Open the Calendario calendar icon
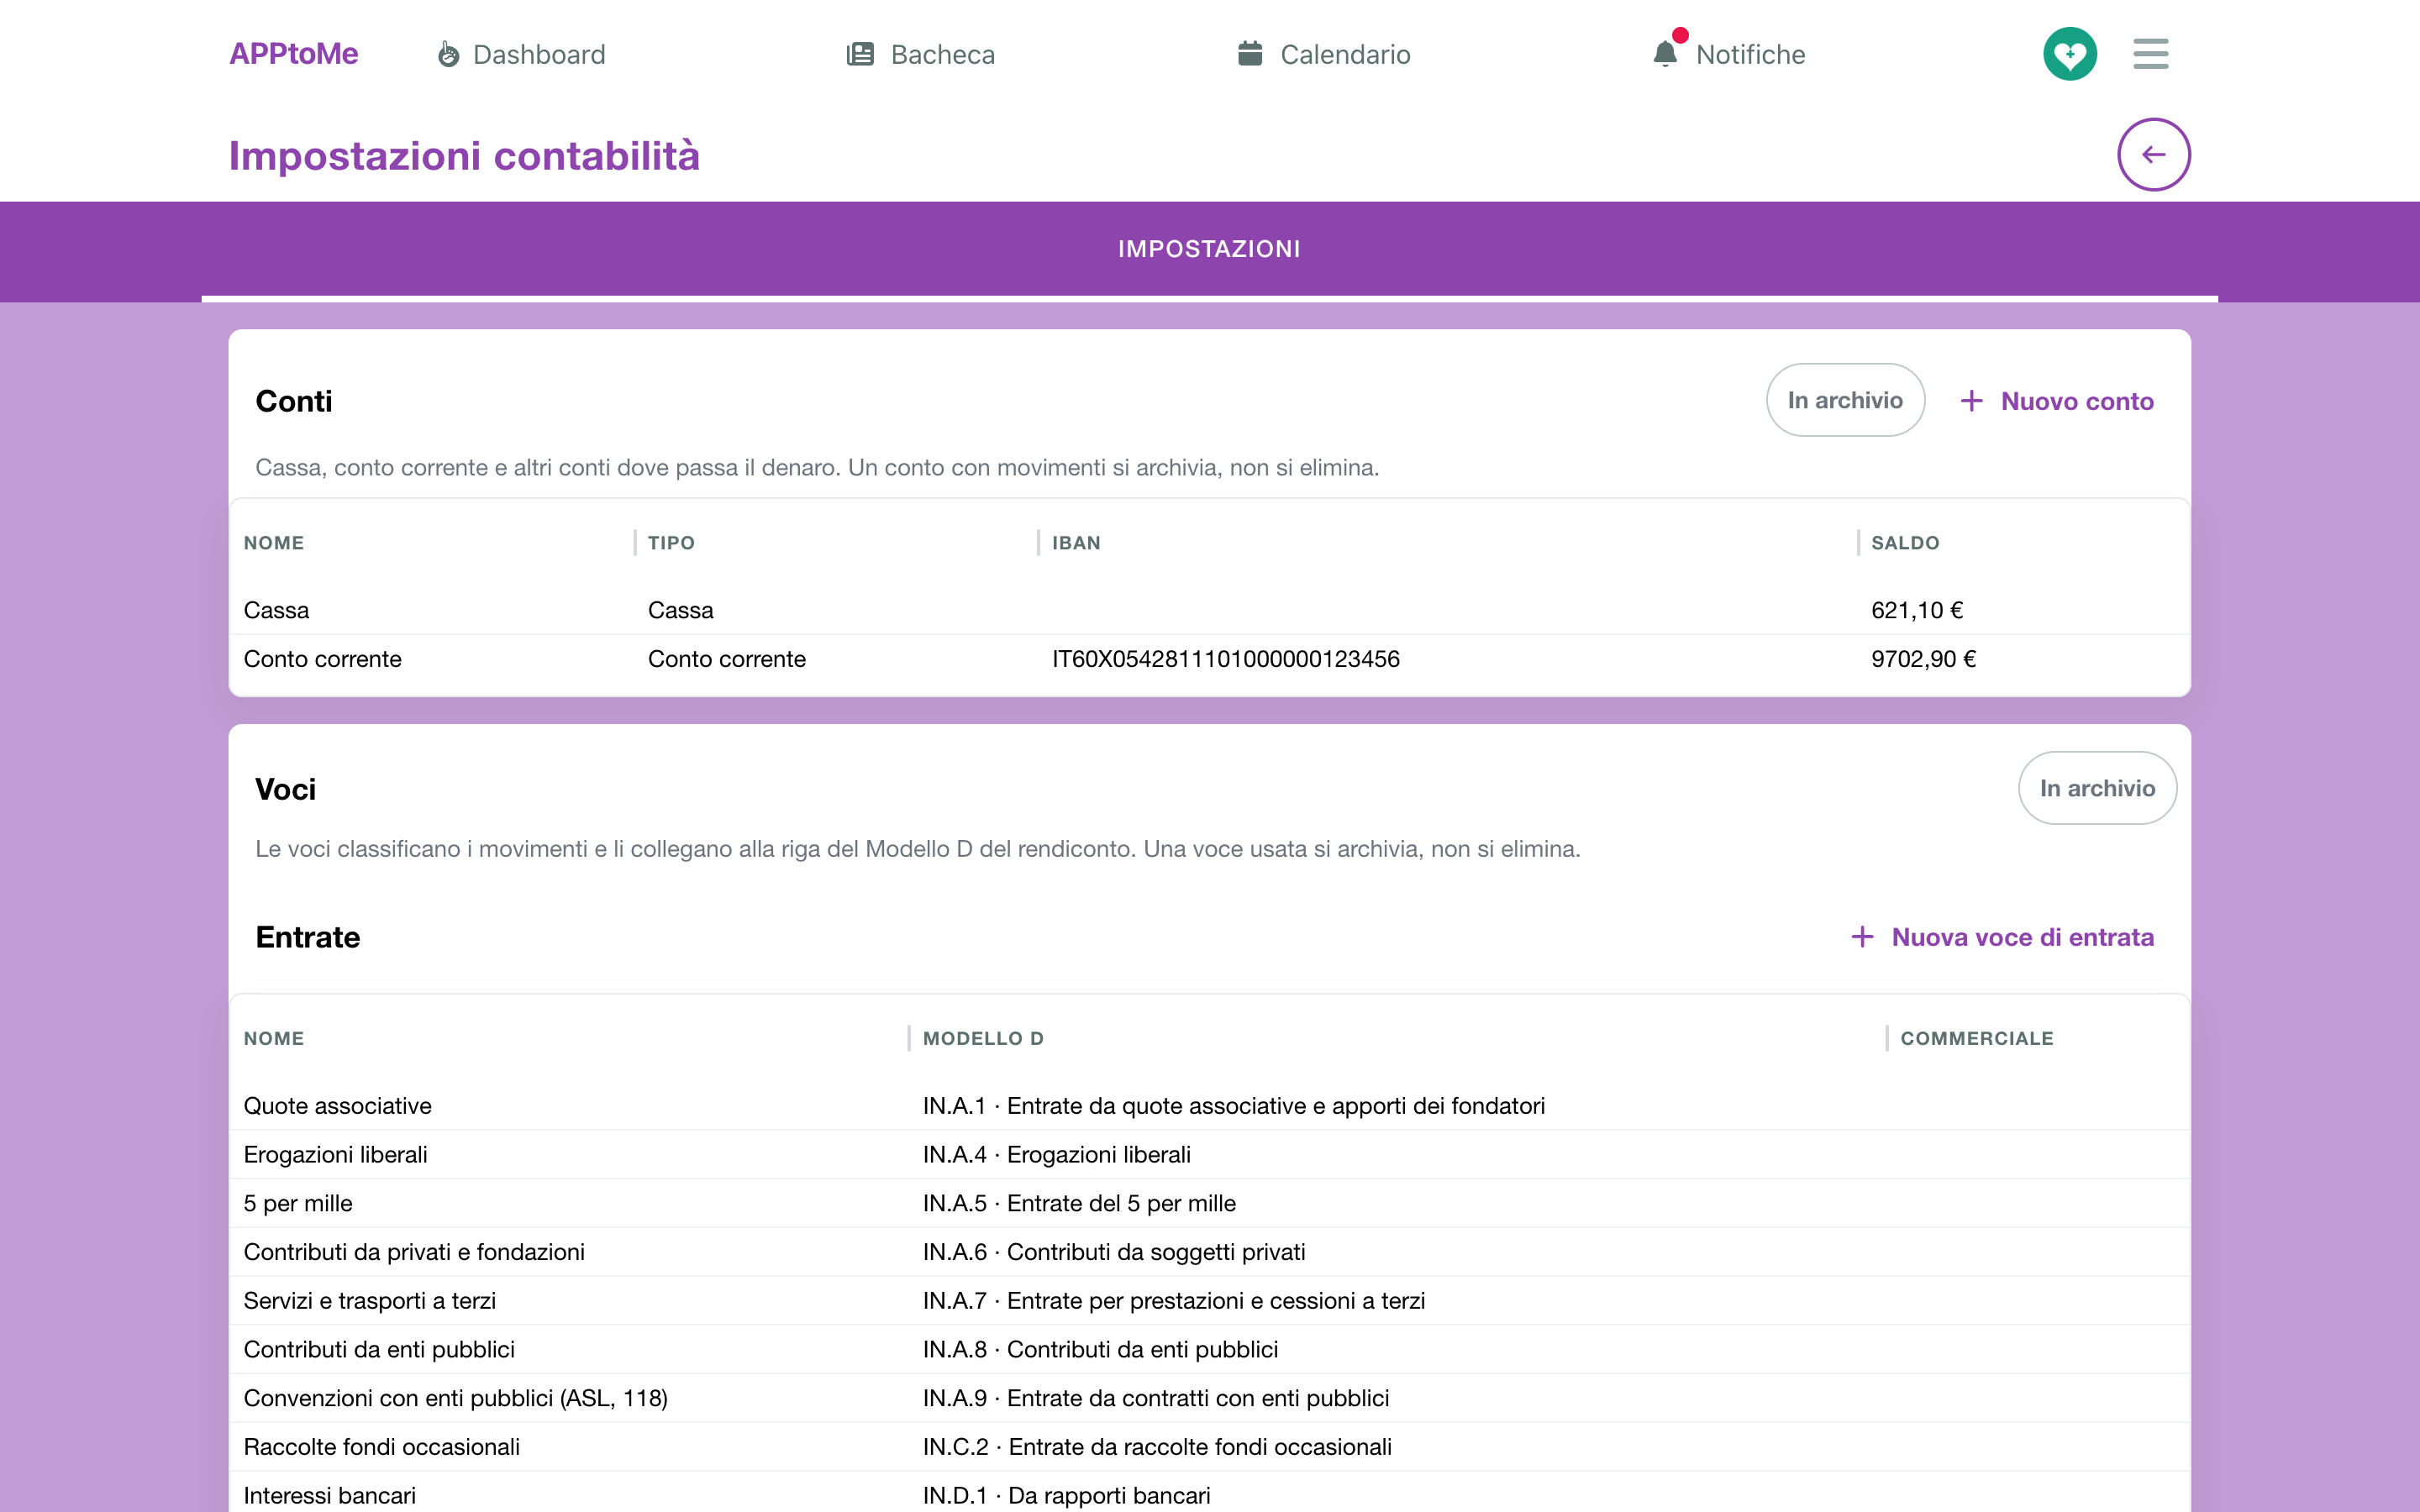The width and height of the screenshot is (2420, 1512). [1249, 53]
